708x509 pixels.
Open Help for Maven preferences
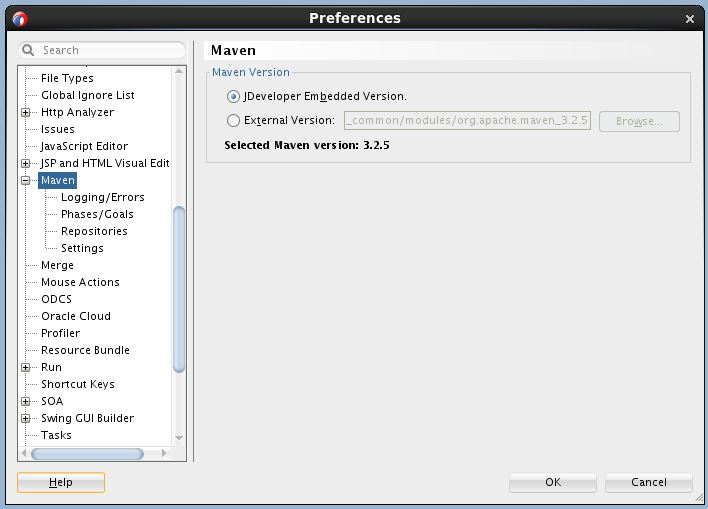coord(61,482)
